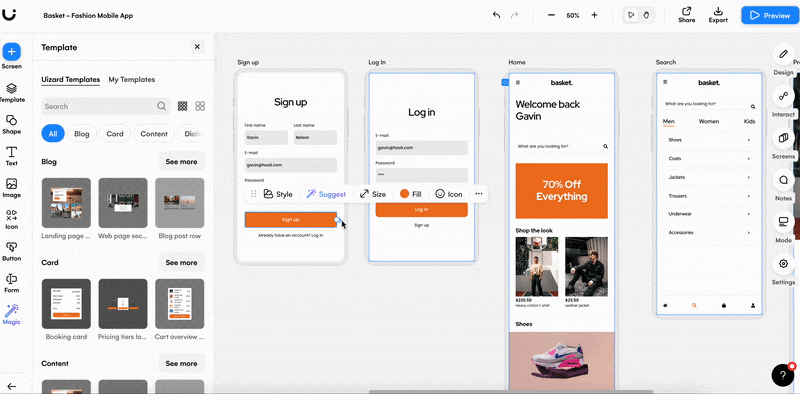Select the Blog filter chip
Screen dimensions: 800x394
point(82,134)
